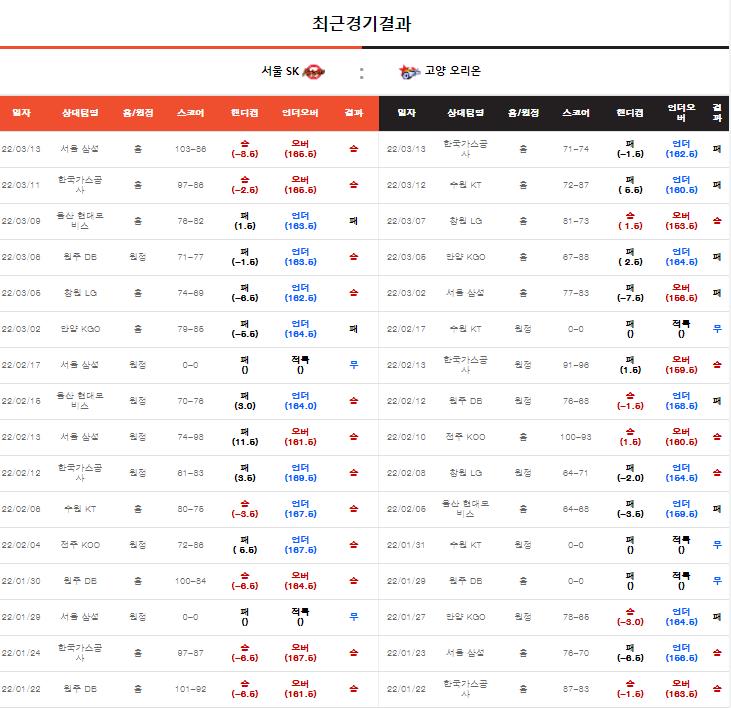Click 상대팀명 header in the orange 서울 SK table
731x708 pixels.
click(80, 113)
